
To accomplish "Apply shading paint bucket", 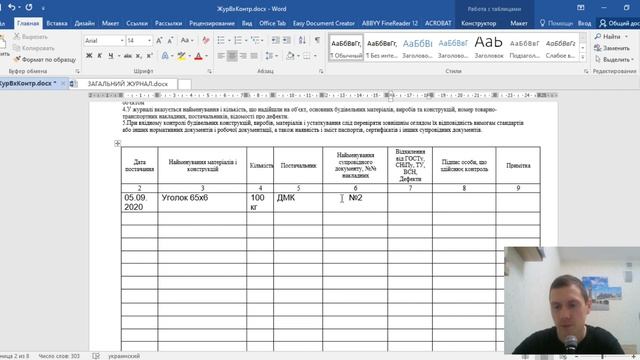I will point(290,56).
